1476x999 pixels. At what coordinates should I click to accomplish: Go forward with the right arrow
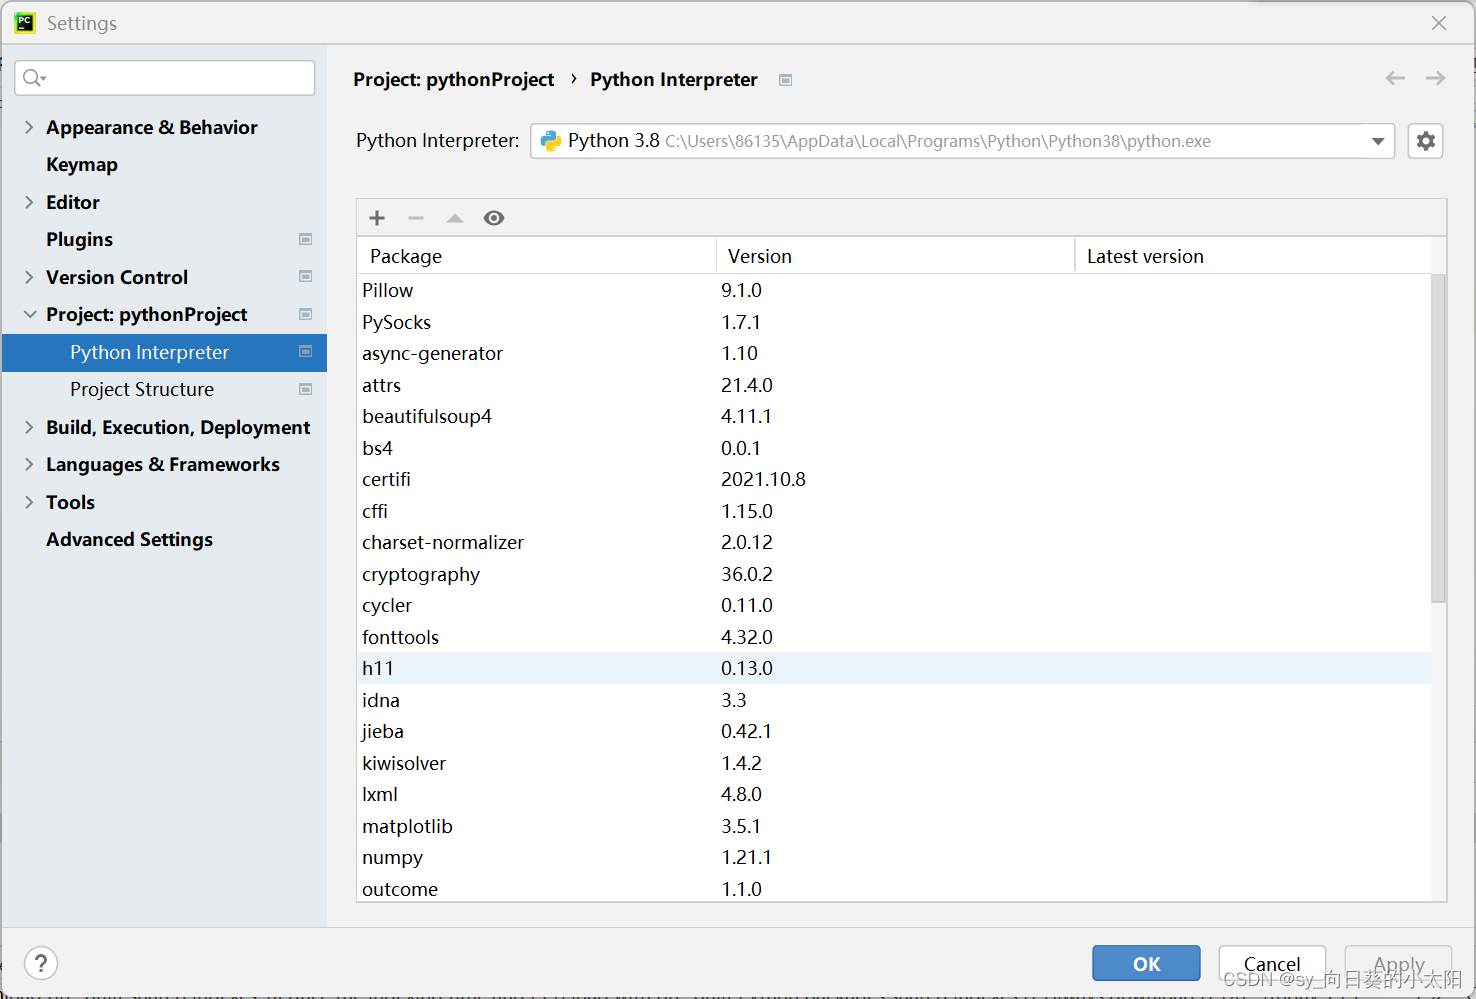pos(1435,78)
